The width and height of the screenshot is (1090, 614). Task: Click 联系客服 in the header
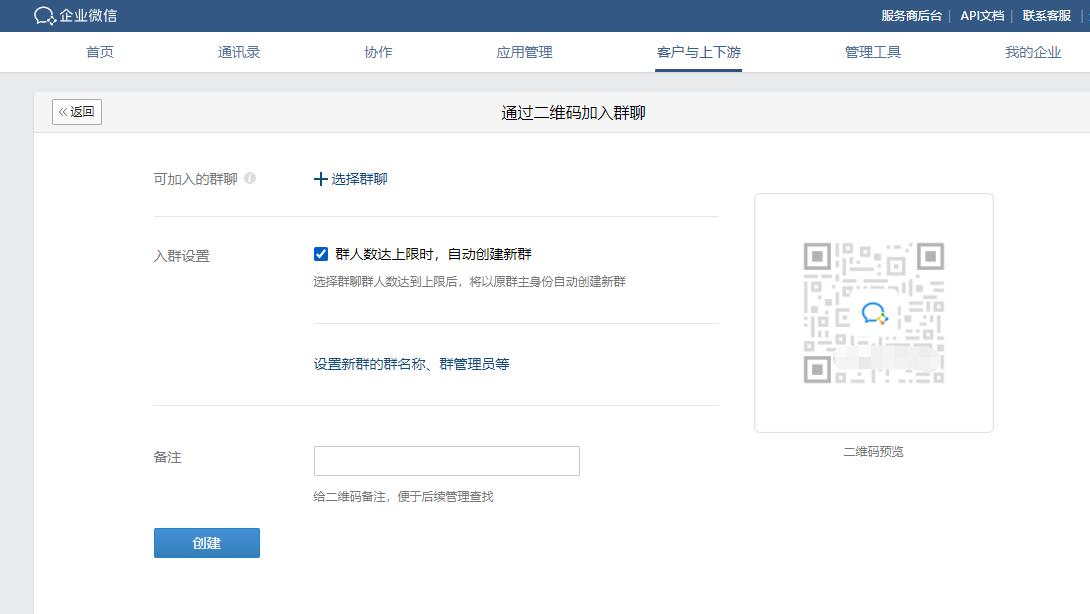click(x=1047, y=15)
